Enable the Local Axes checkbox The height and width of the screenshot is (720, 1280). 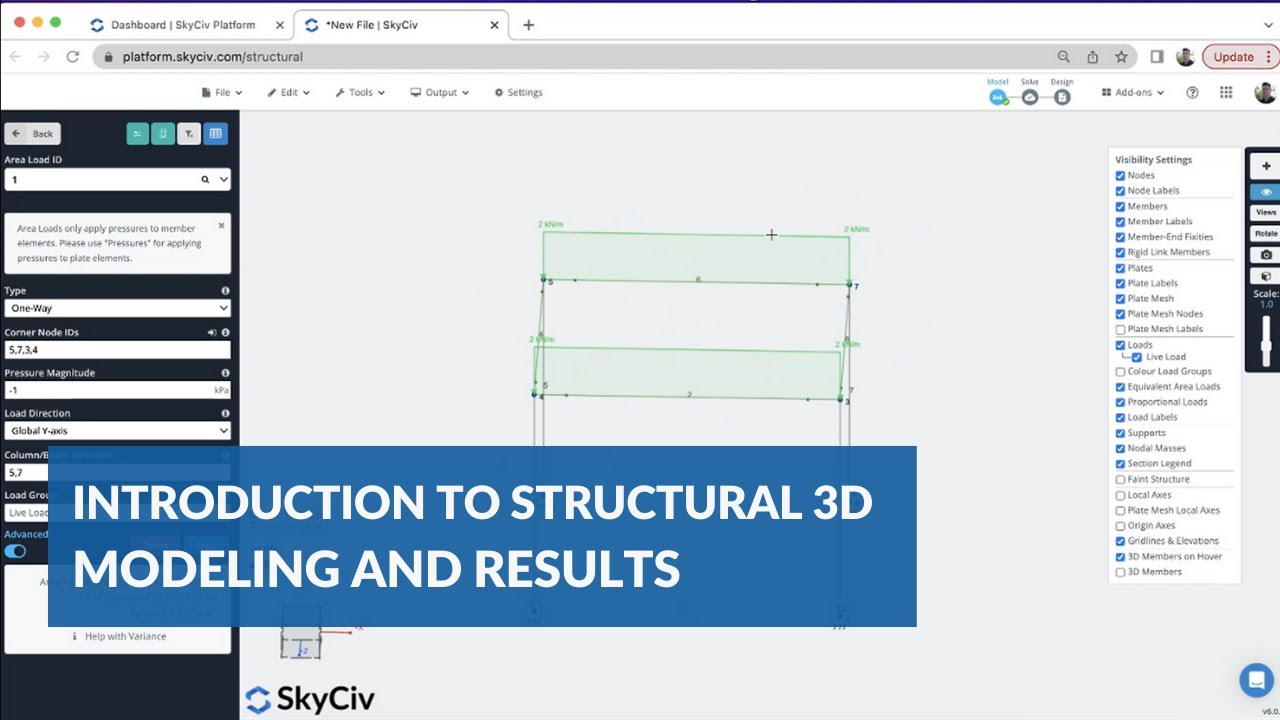point(1120,495)
